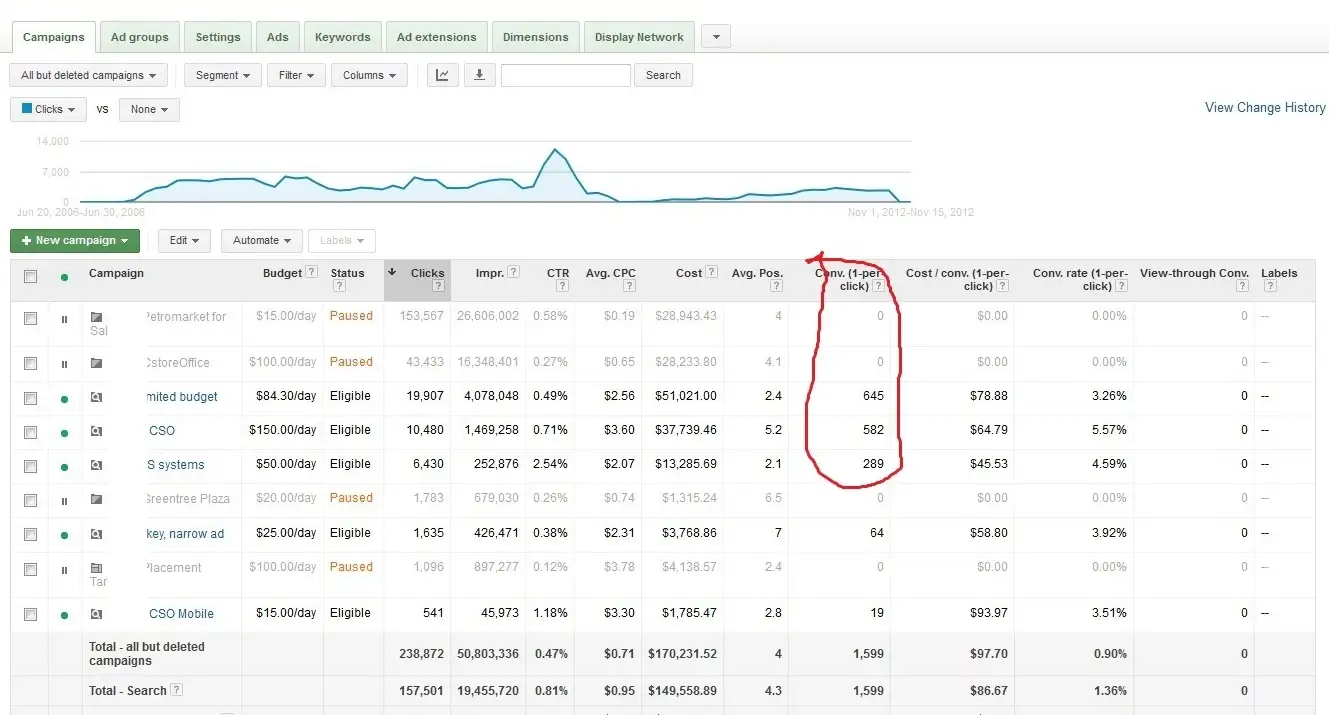Click the download report icon
Screen dimensions: 1329x715
(x=479, y=75)
